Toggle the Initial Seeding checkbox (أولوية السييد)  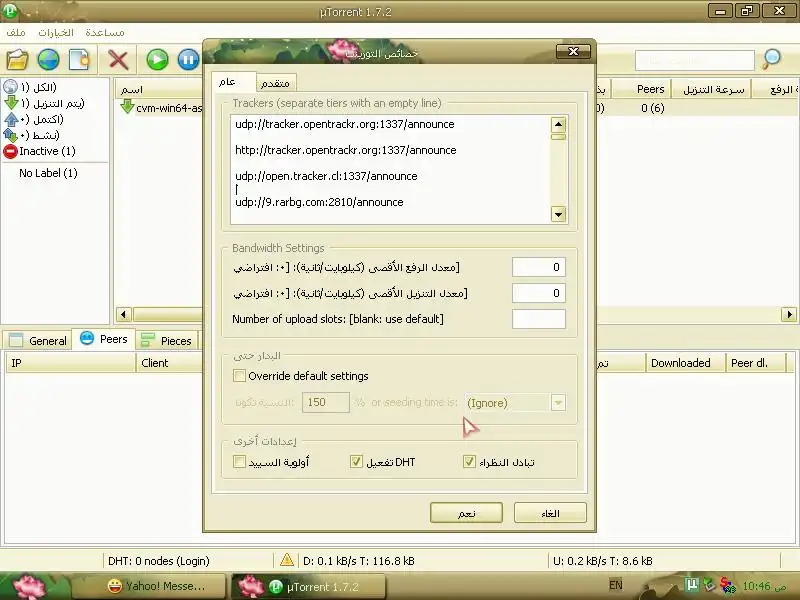point(239,462)
